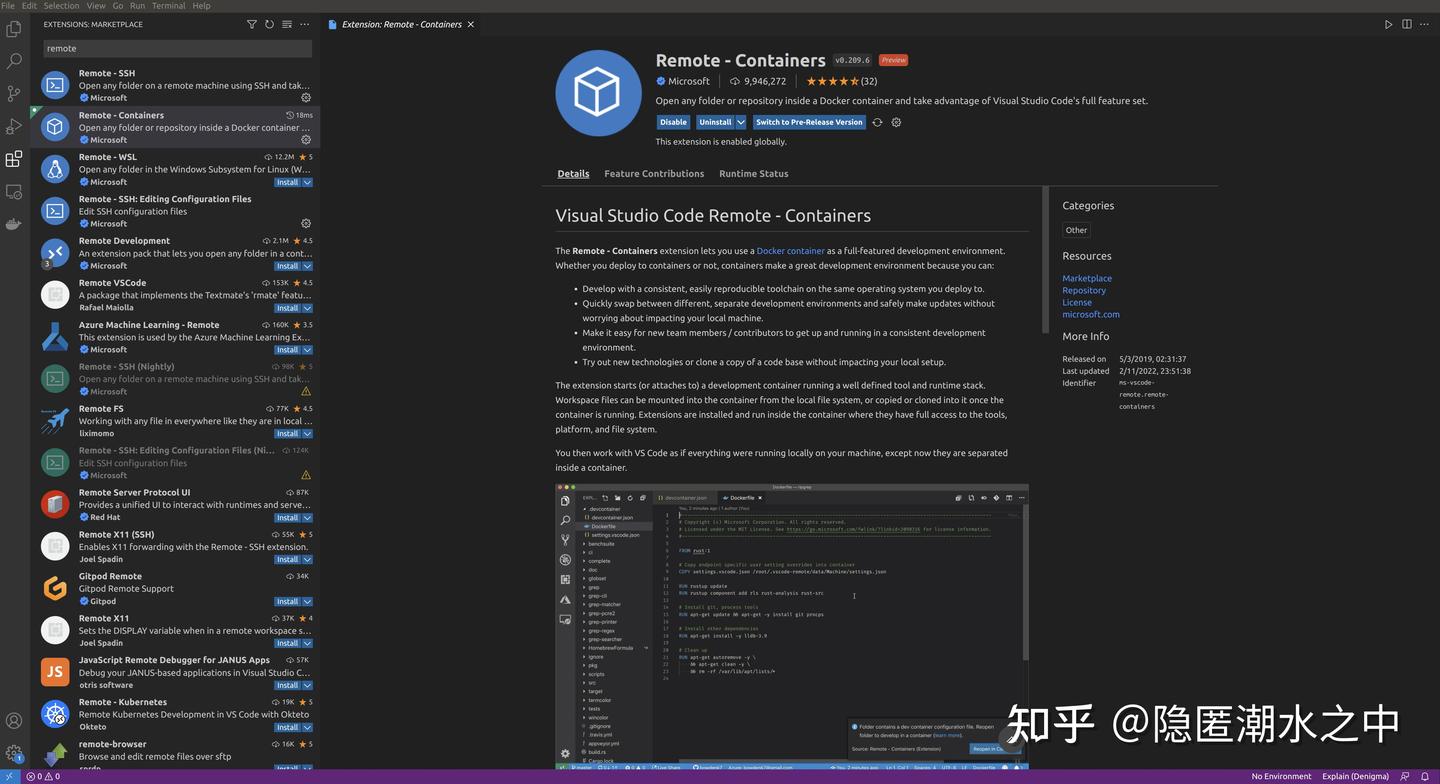Click the extension search input field
1440x784 pixels.
[x=176, y=48]
